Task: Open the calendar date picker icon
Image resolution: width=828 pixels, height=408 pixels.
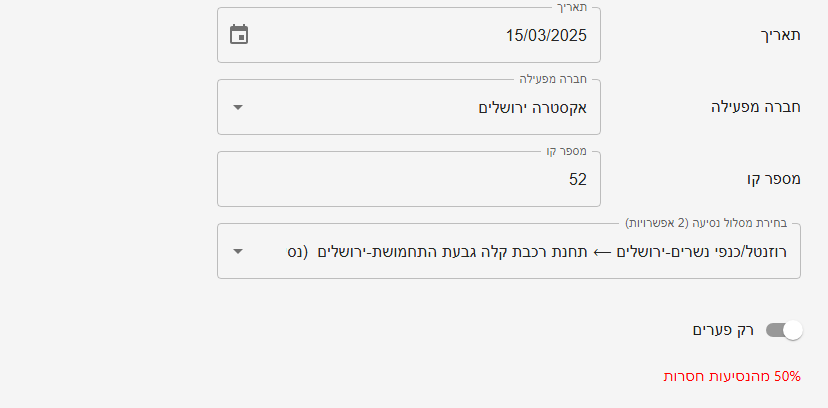Action: point(238,35)
